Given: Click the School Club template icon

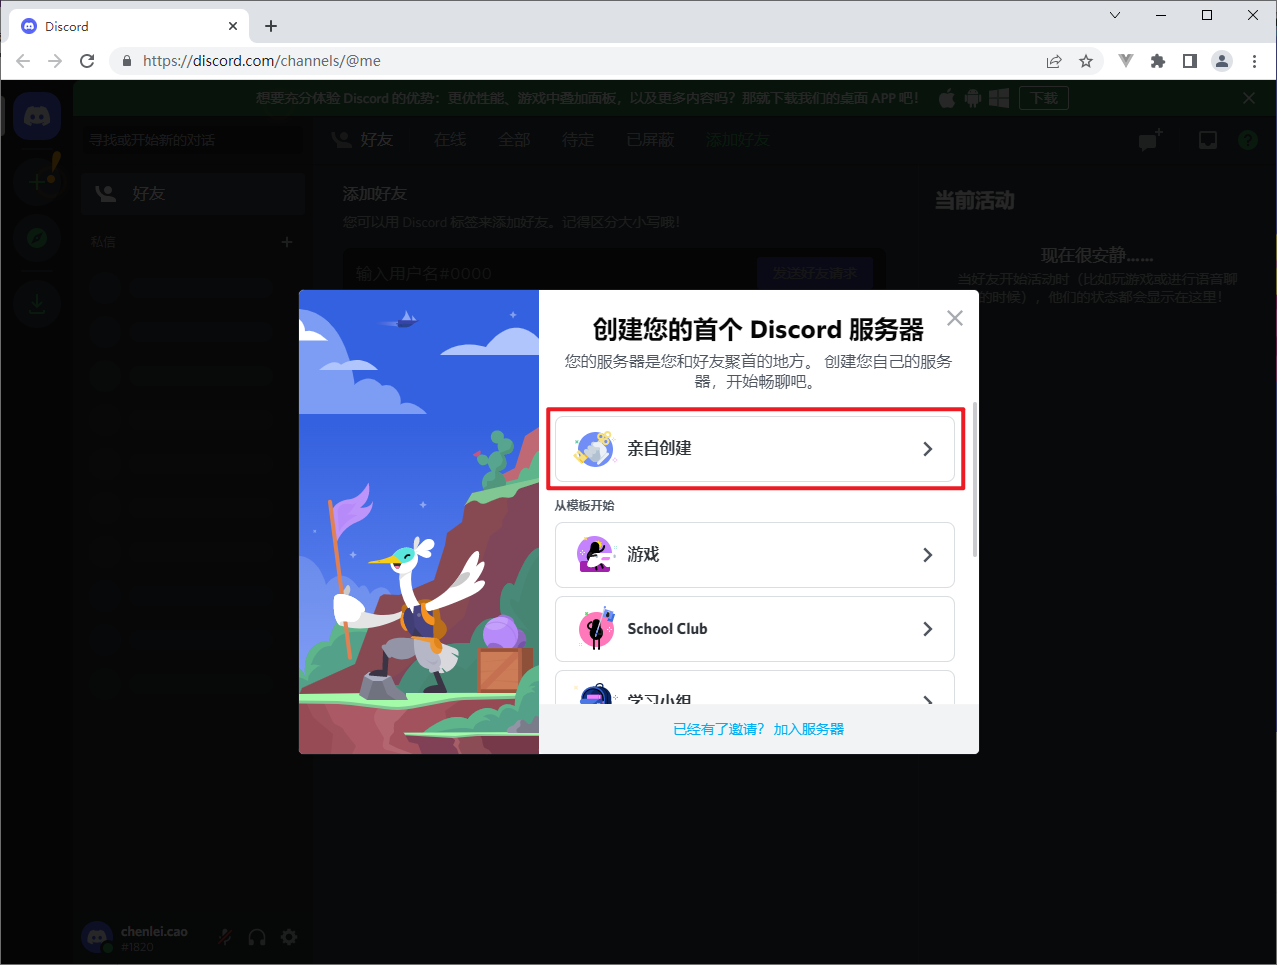Looking at the screenshot, I should tap(596, 629).
